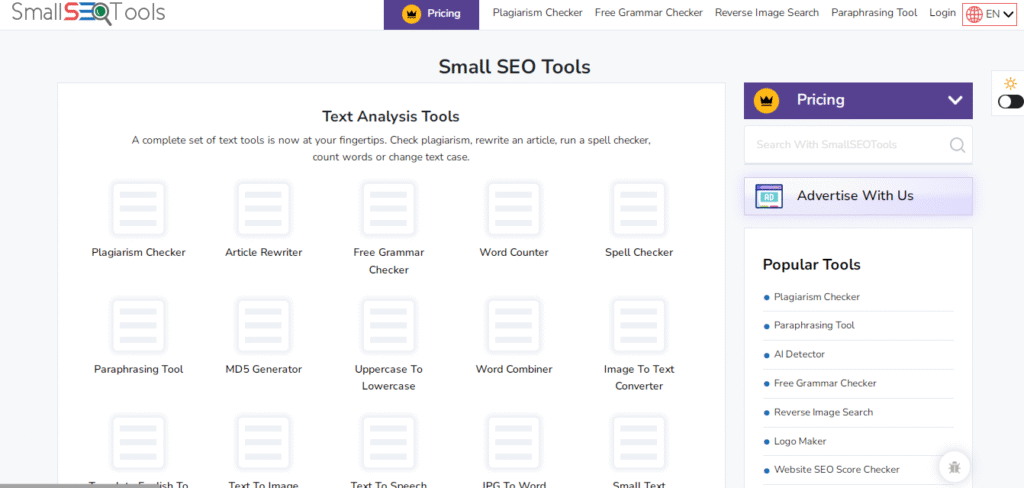Open Reverse Image Search in top navigation
This screenshot has width=1024, height=488.
coord(767,12)
